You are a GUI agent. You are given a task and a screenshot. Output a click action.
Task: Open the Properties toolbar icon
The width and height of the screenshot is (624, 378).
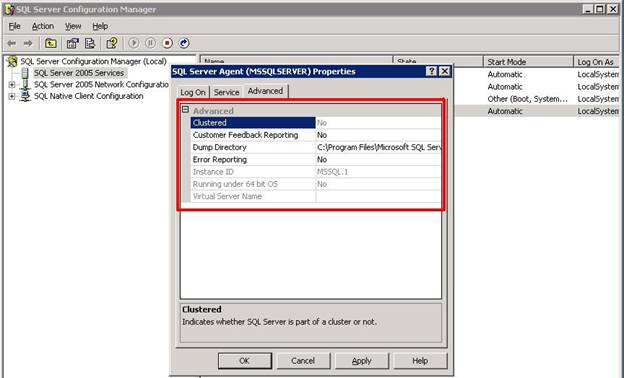click(x=72, y=43)
